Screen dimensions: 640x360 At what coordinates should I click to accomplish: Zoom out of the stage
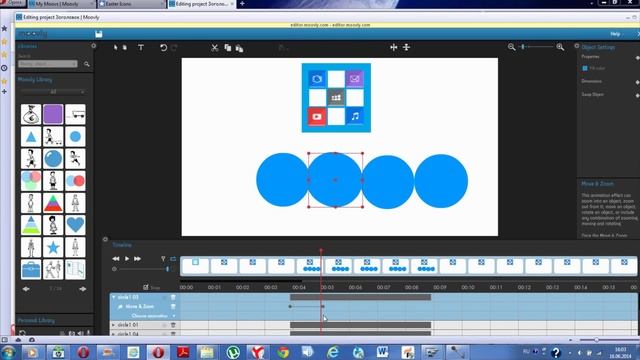511,47
